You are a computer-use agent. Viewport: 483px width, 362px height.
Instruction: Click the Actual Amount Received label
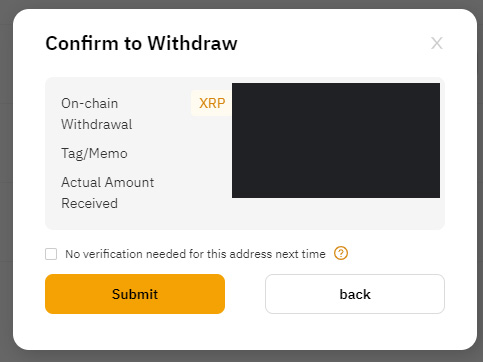[x=108, y=193]
